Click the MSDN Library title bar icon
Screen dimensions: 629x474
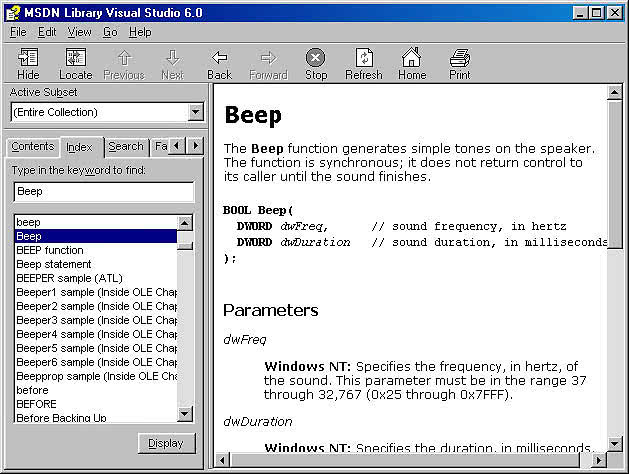tap(13, 13)
